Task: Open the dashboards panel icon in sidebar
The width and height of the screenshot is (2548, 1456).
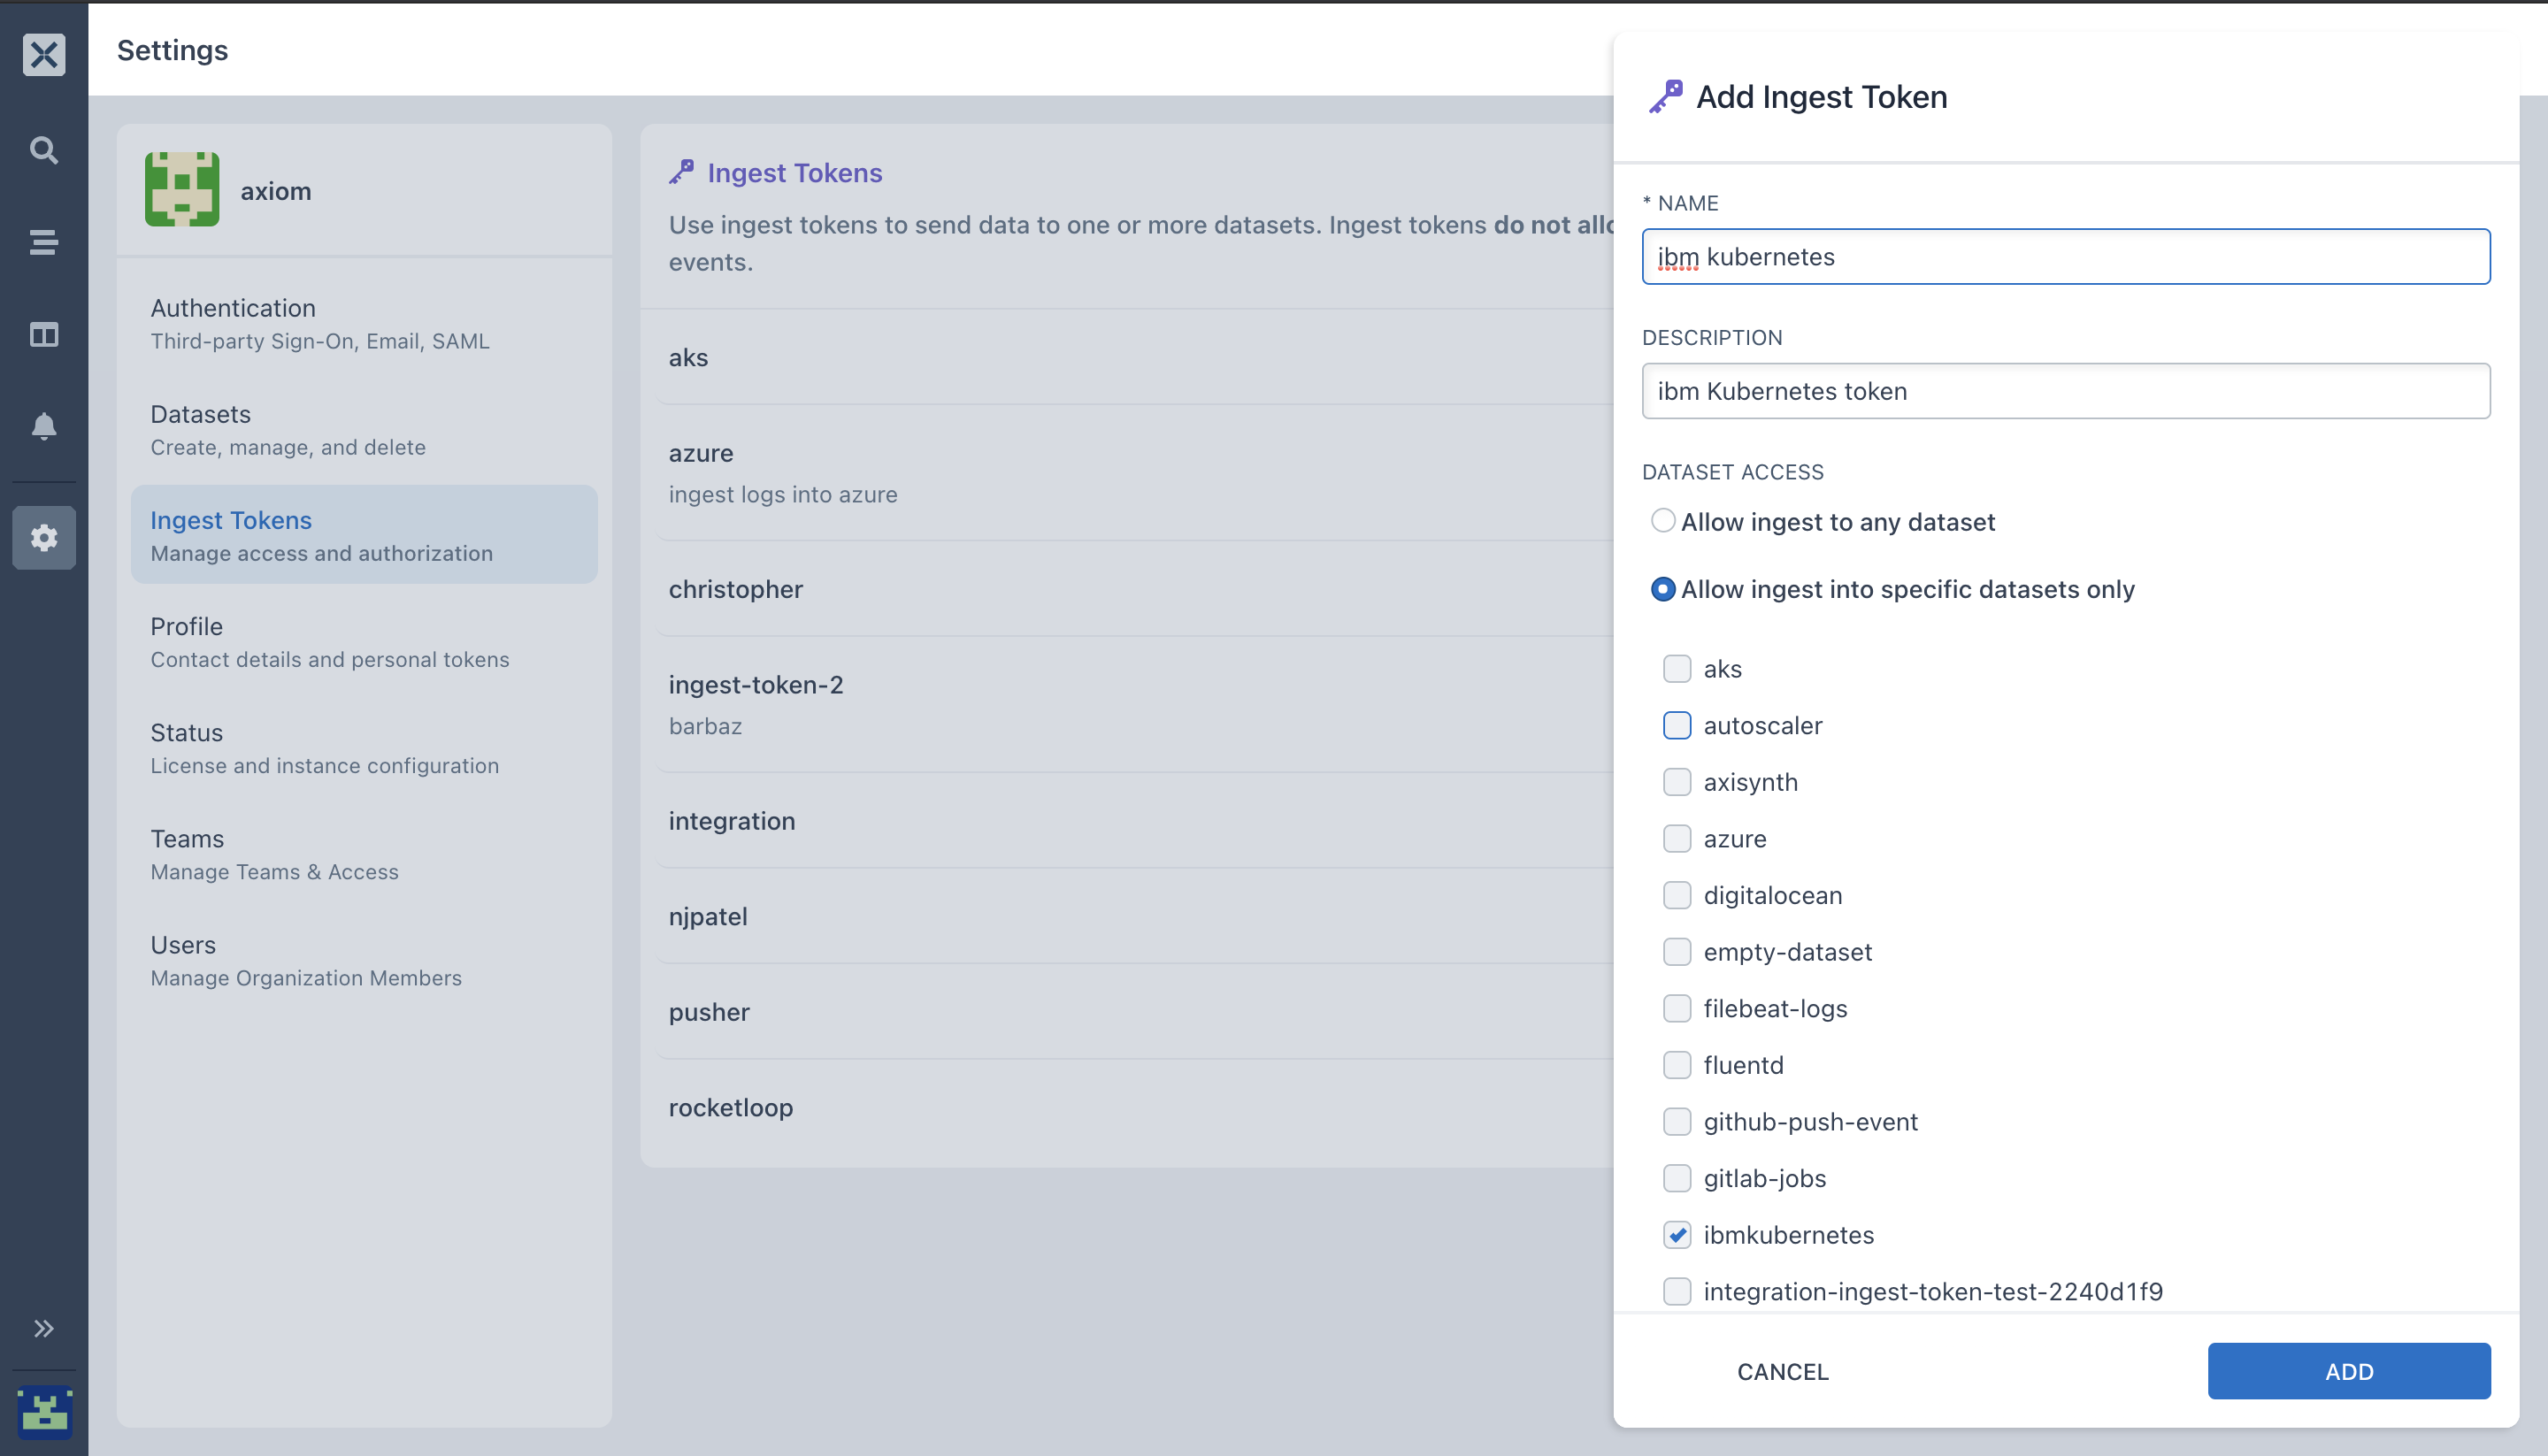Action: 44,334
